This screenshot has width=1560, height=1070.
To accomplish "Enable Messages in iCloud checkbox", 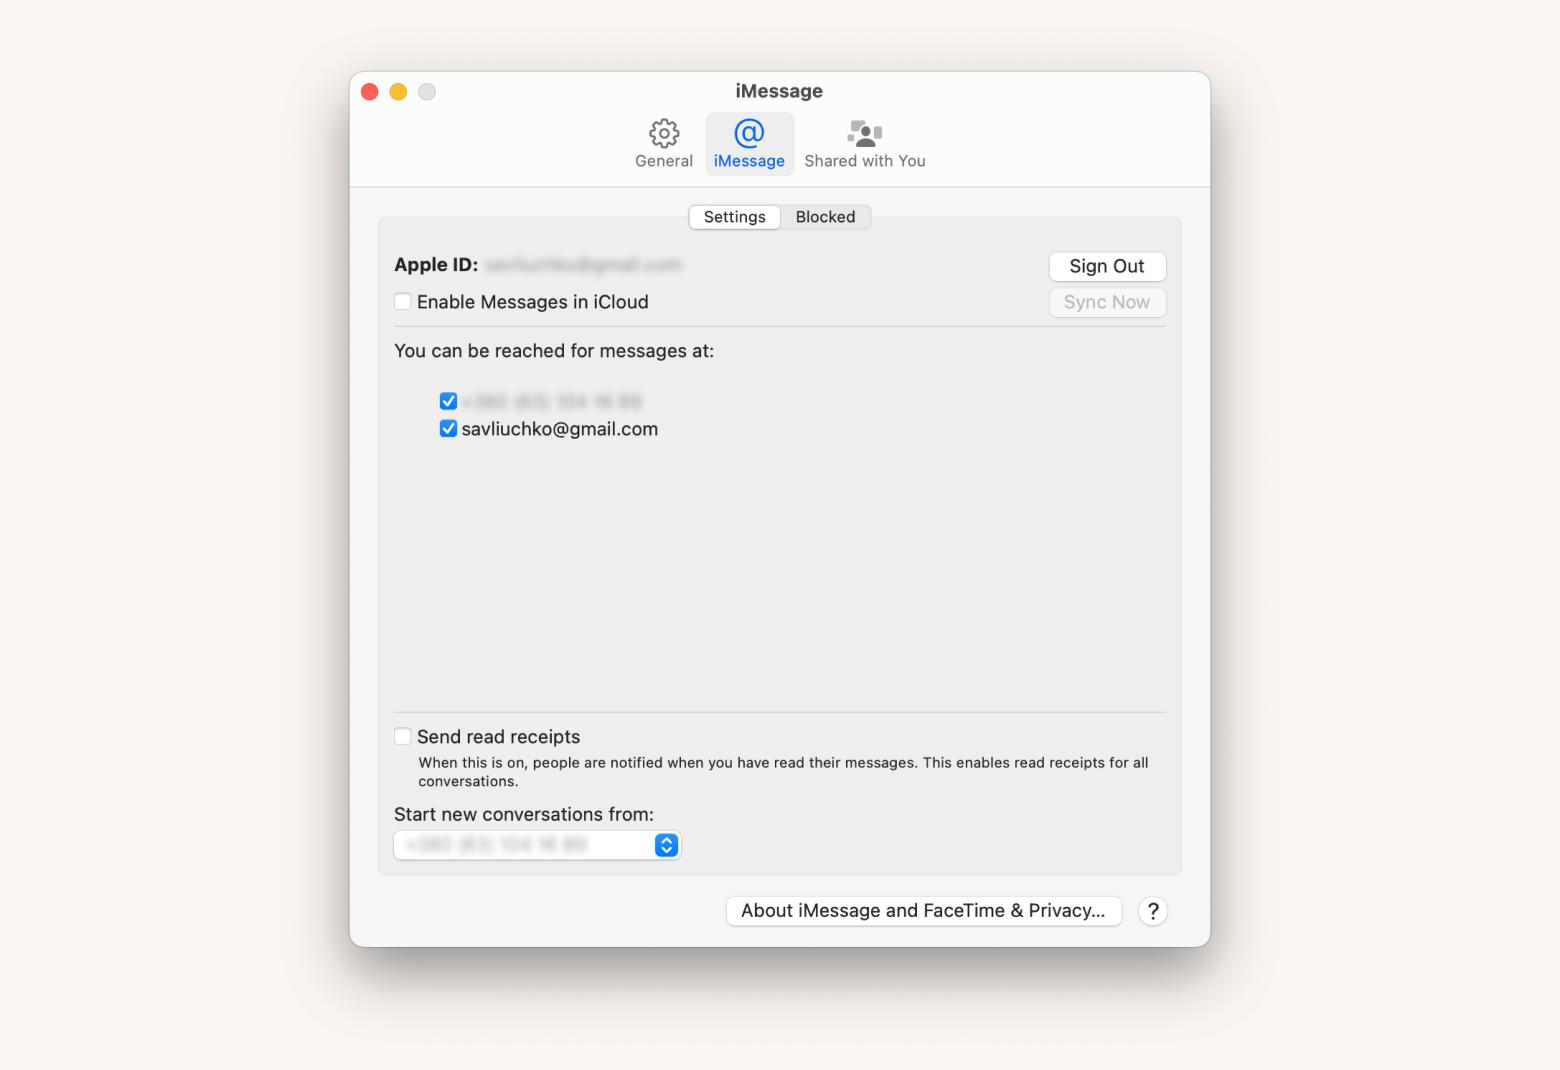I will point(402,302).
